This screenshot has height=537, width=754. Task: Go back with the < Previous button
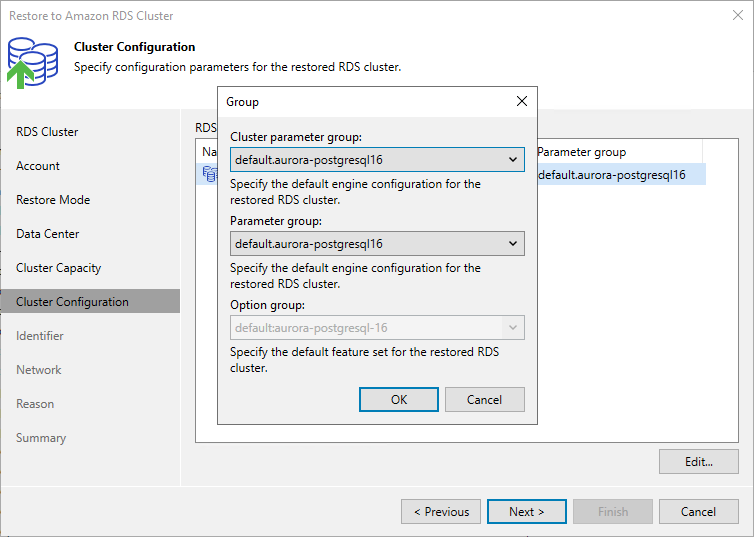pyautogui.click(x=441, y=512)
